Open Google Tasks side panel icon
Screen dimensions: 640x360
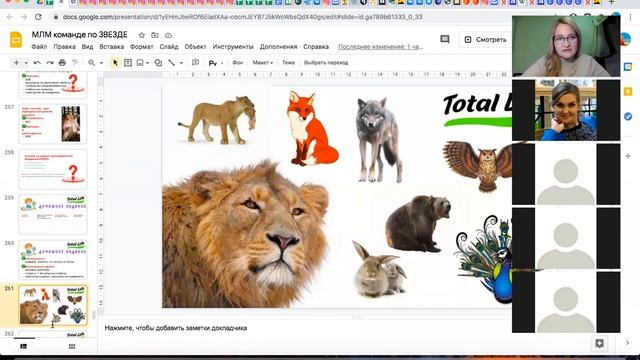pyautogui.click(x=628, y=117)
